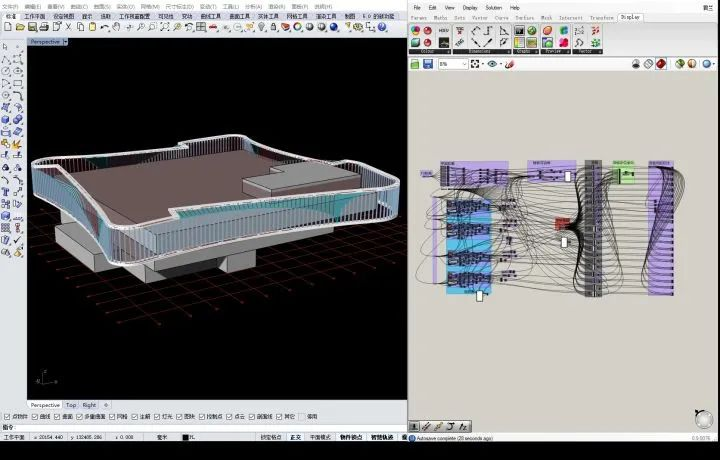Click the Grasshopper Zoom Extents icon
The width and height of the screenshot is (720, 460).
475,64
